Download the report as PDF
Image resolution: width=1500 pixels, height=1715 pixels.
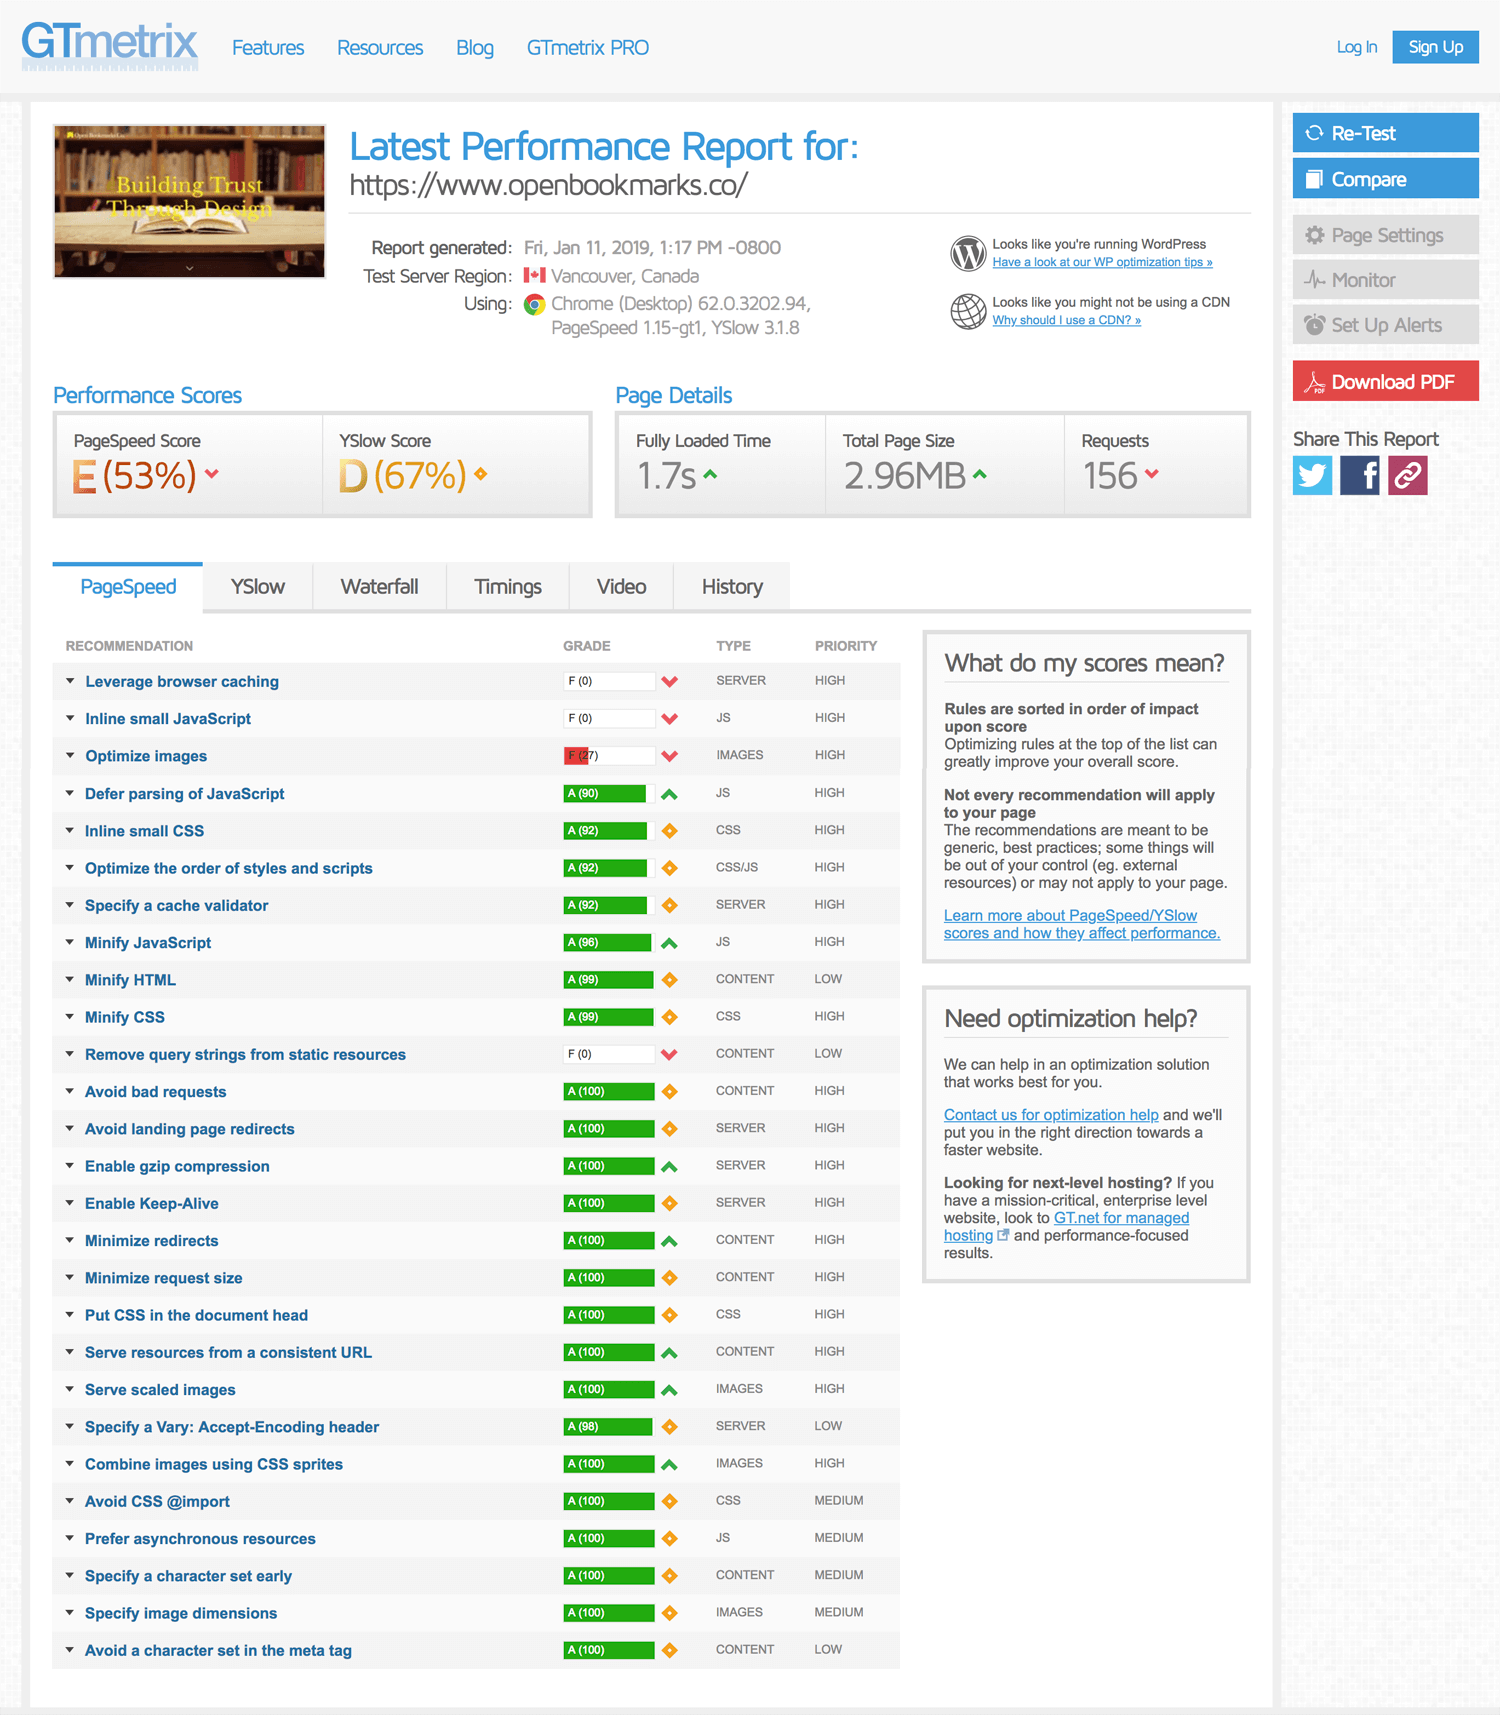[1385, 381]
